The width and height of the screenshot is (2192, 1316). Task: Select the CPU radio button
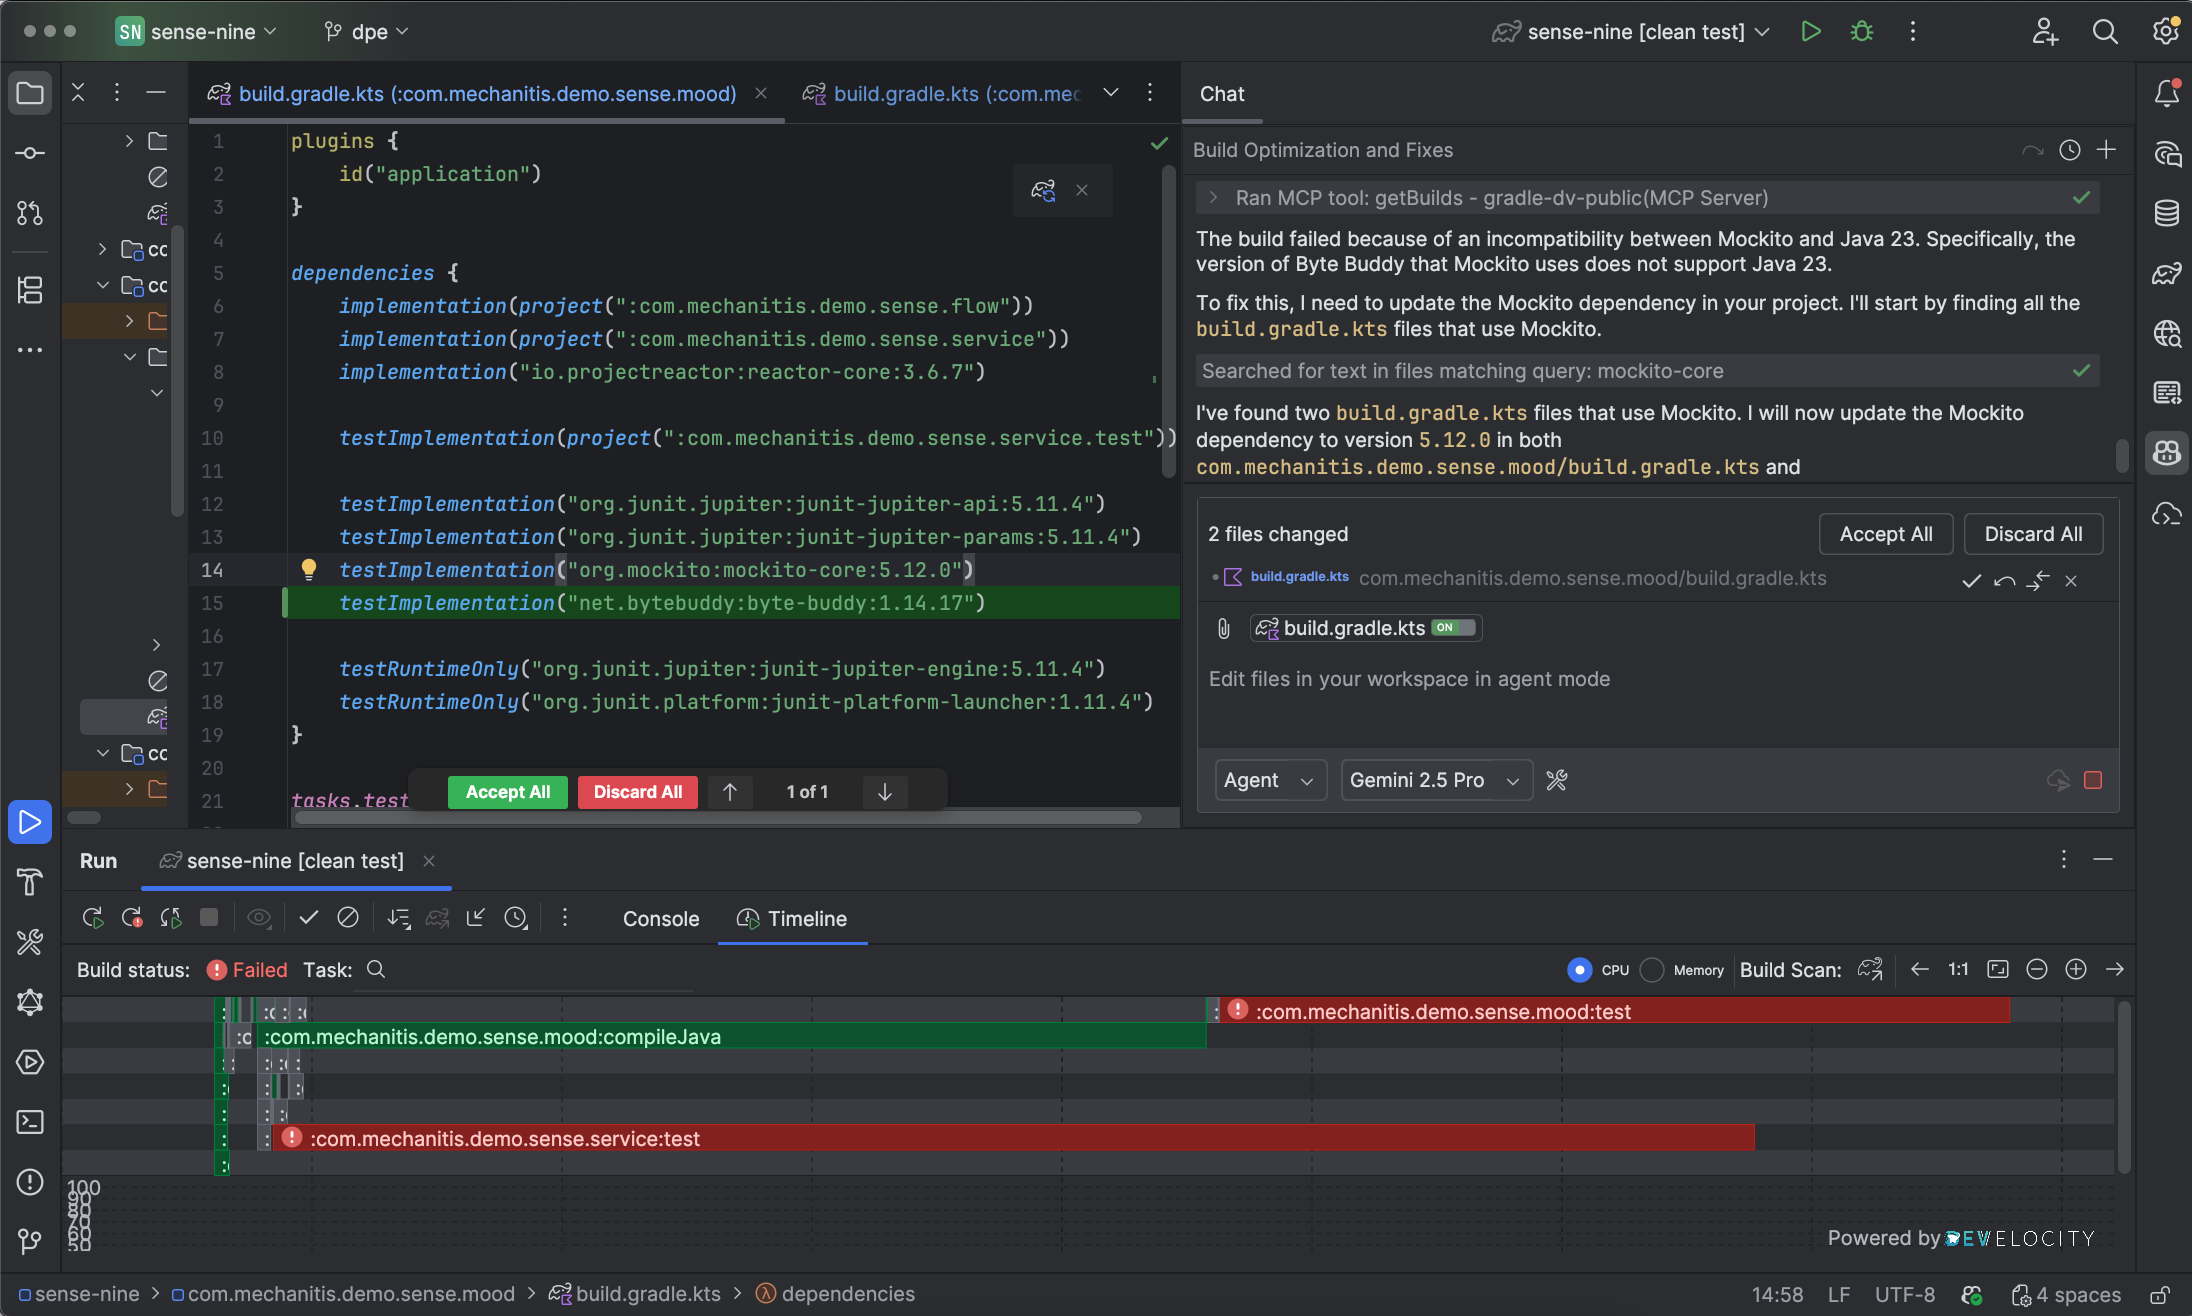1580,969
